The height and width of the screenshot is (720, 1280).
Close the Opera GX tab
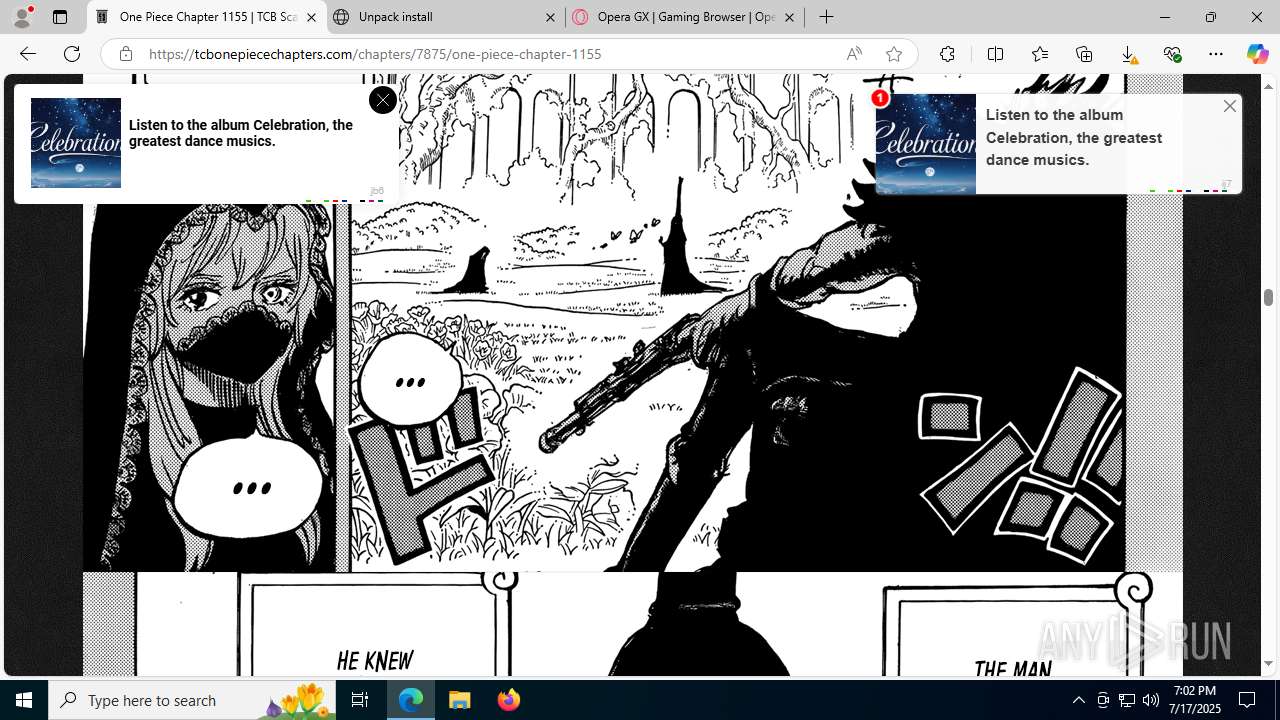pos(789,17)
